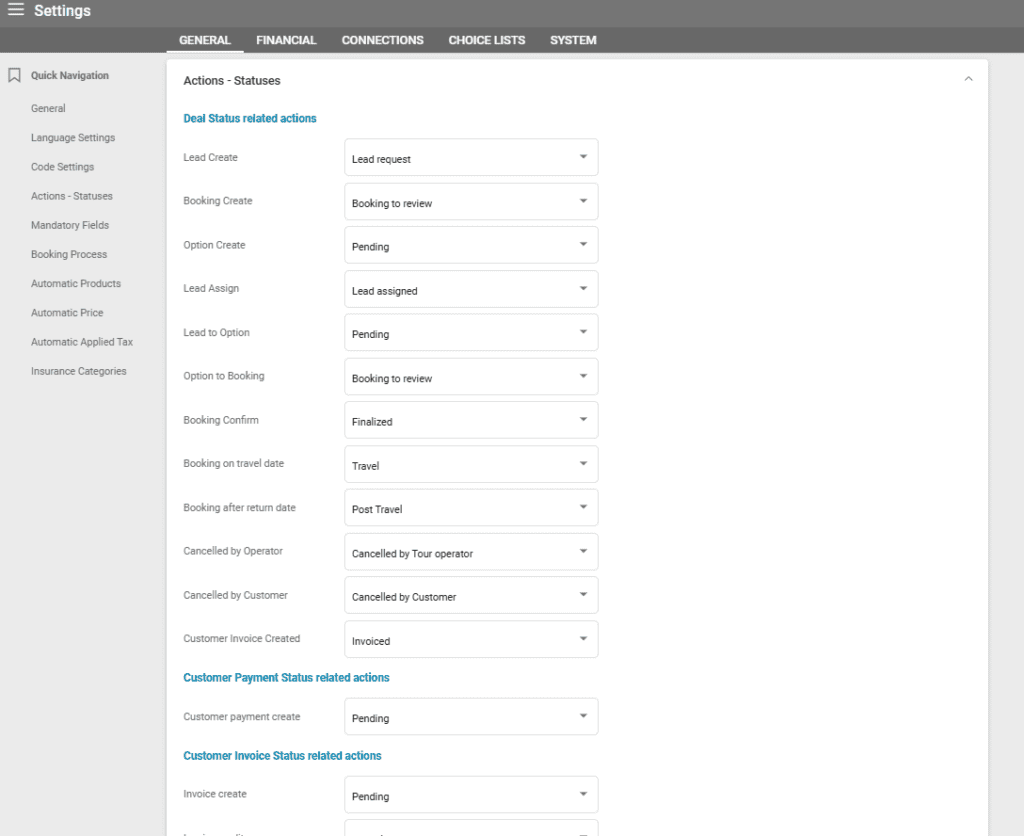
Task: Collapse the Actions - Statuses panel
Action: point(967,80)
